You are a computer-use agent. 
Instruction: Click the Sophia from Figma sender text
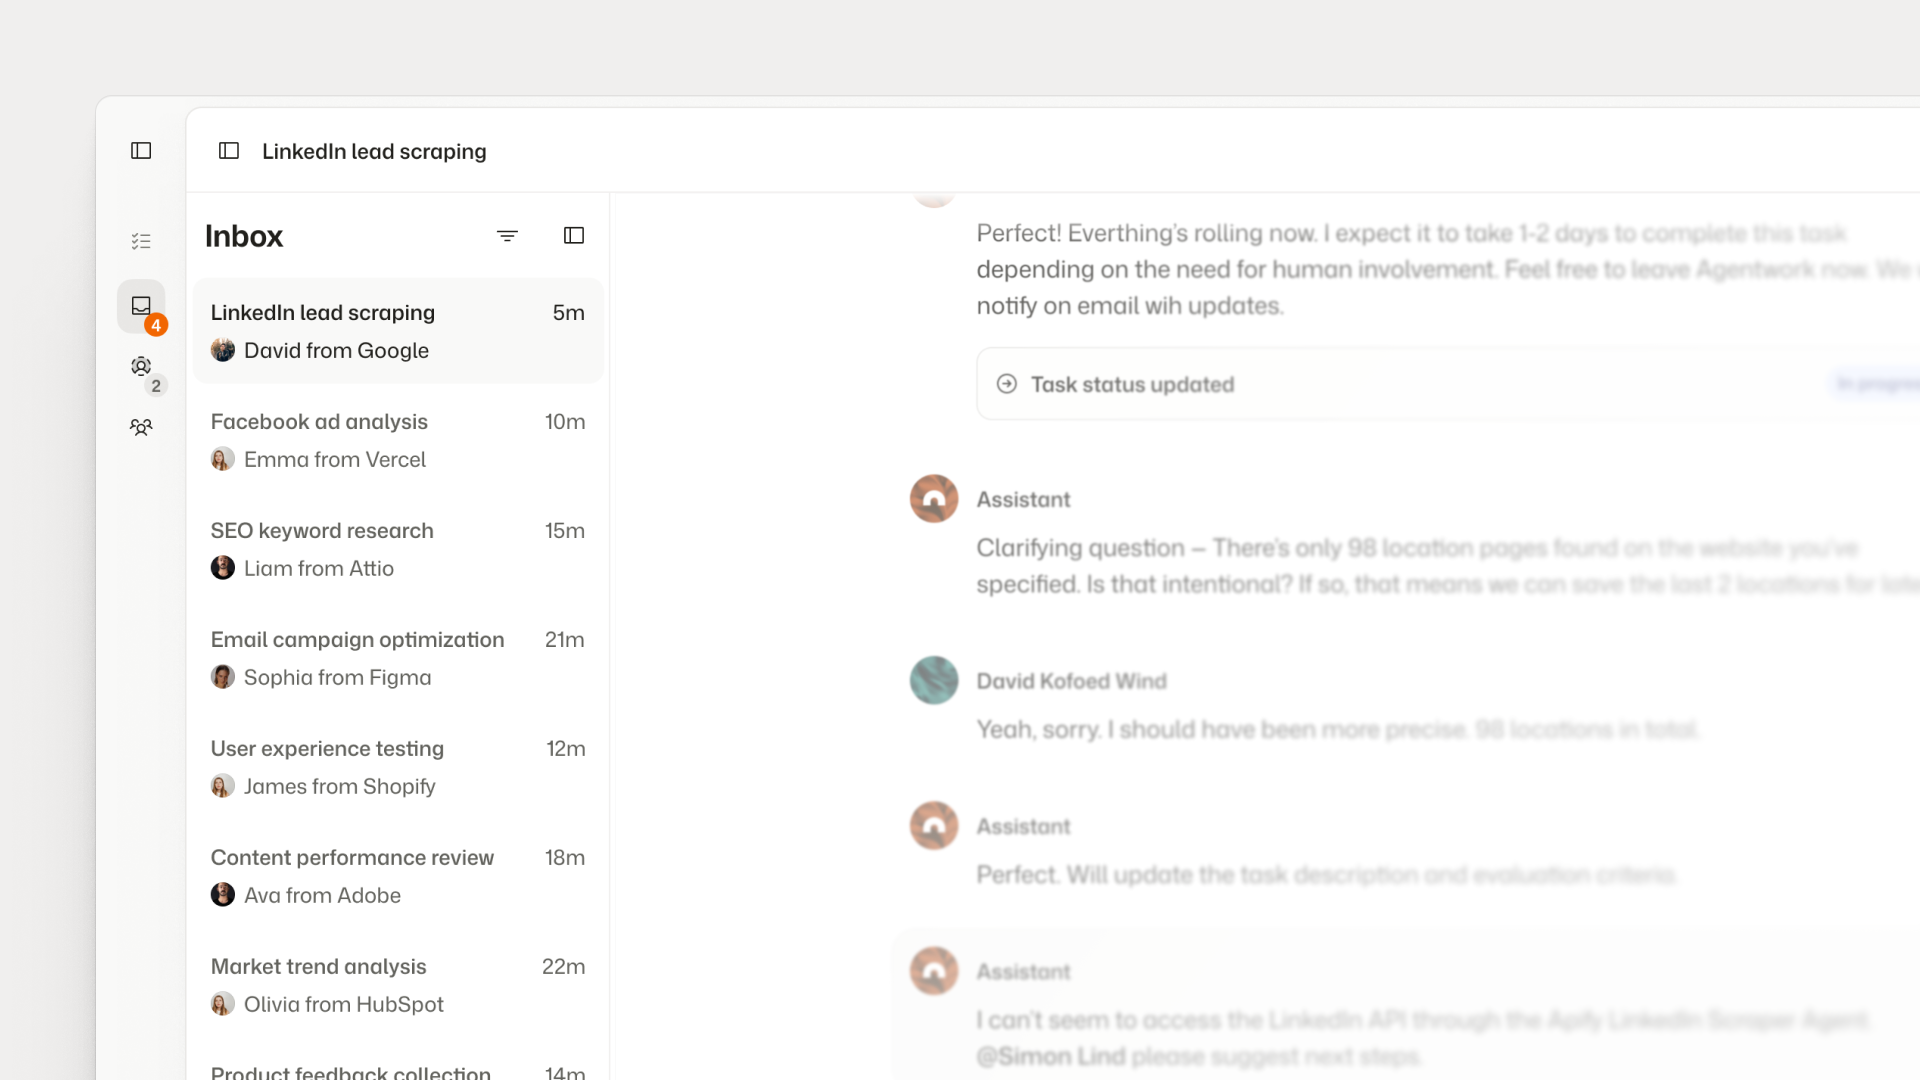338,678
